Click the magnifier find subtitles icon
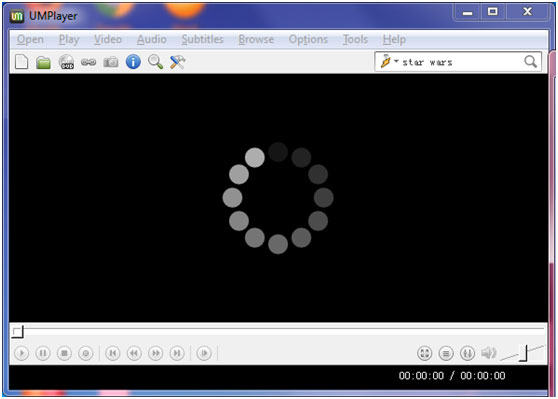This screenshot has width=558, height=399. pyautogui.click(x=156, y=62)
